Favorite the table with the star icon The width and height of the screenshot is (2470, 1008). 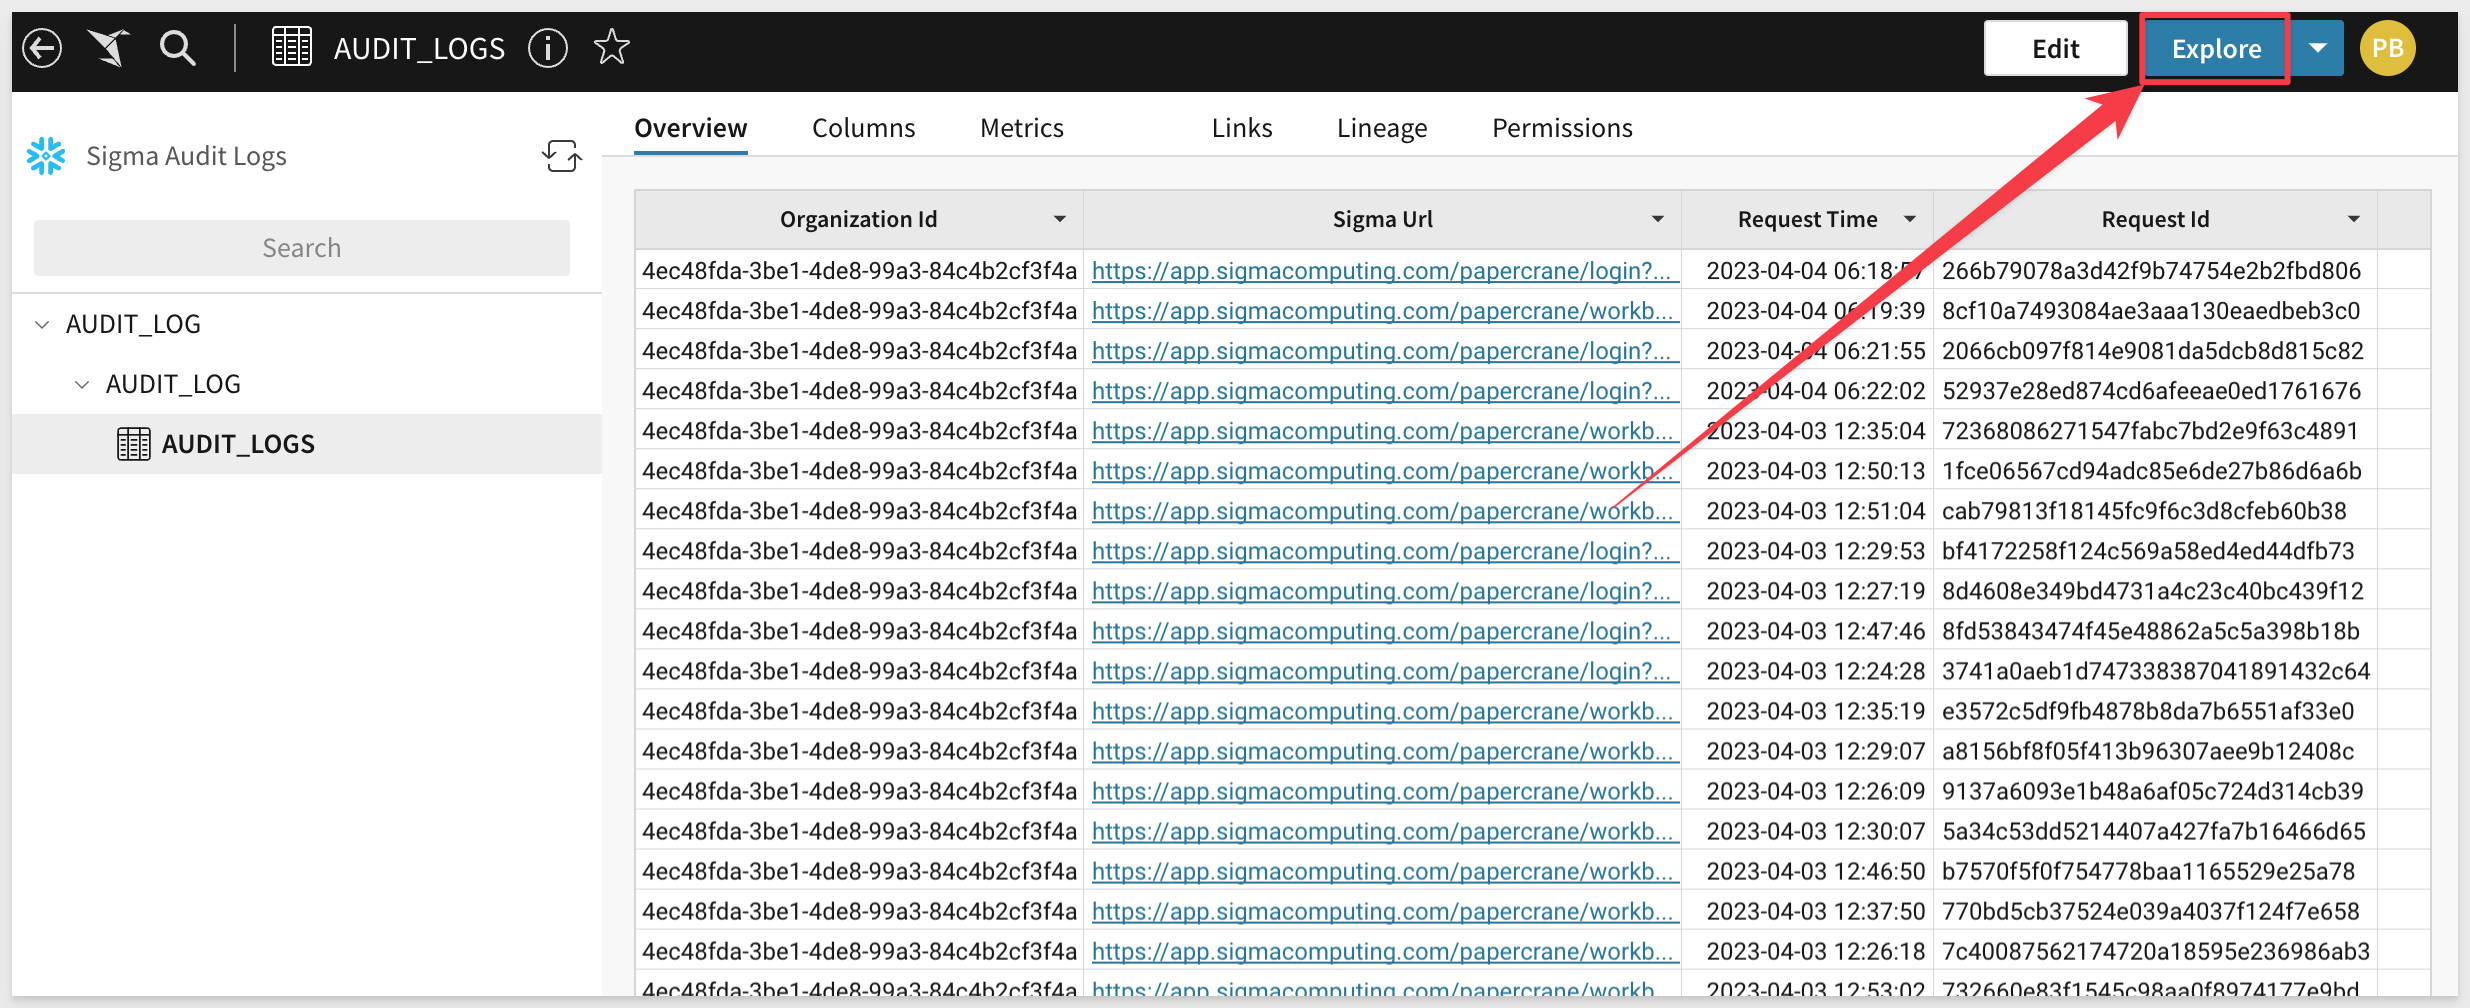[612, 48]
